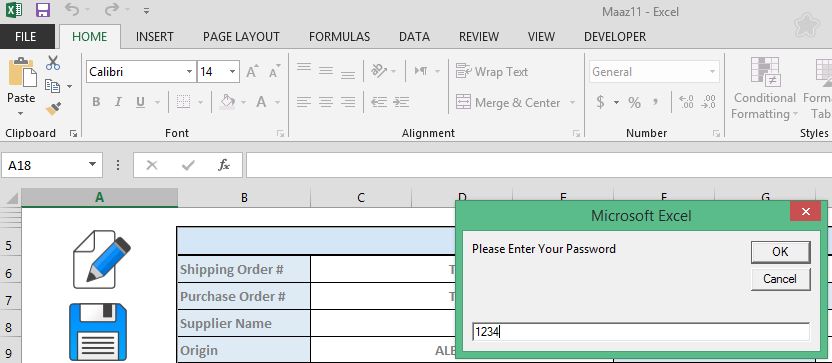
Task: Open the Underline style dropdown arrow
Action: (x=158, y=102)
